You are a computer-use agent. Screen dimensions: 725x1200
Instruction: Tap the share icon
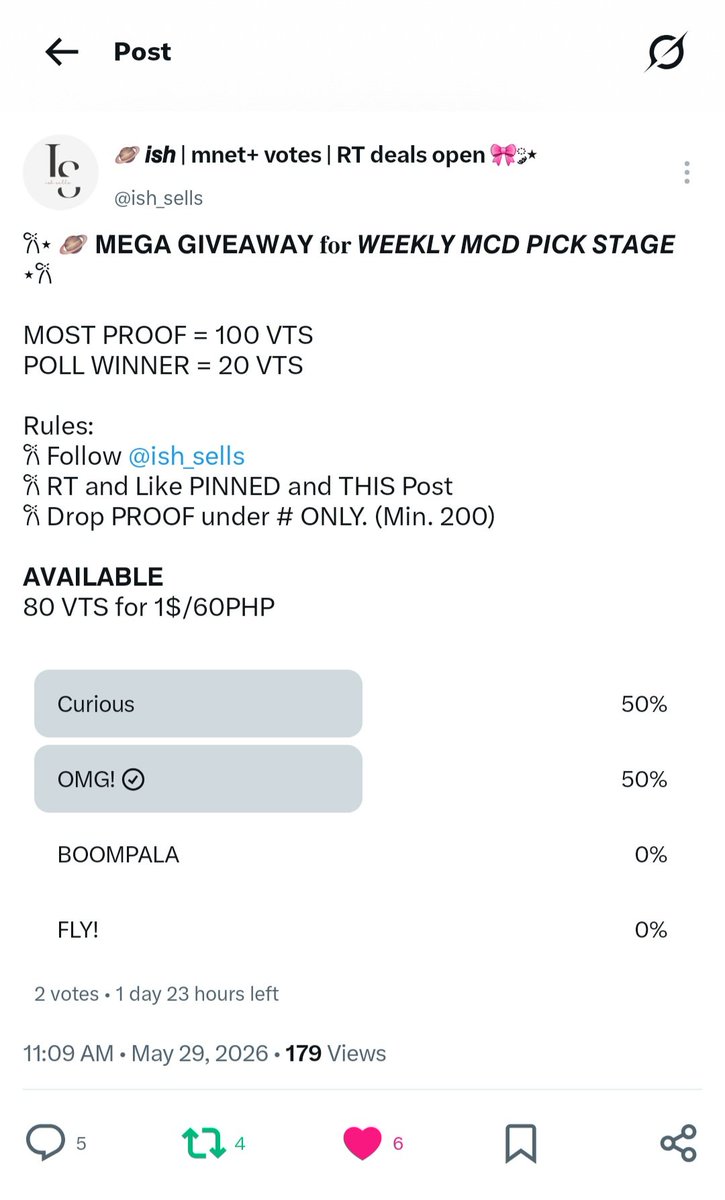[x=678, y=1142]
